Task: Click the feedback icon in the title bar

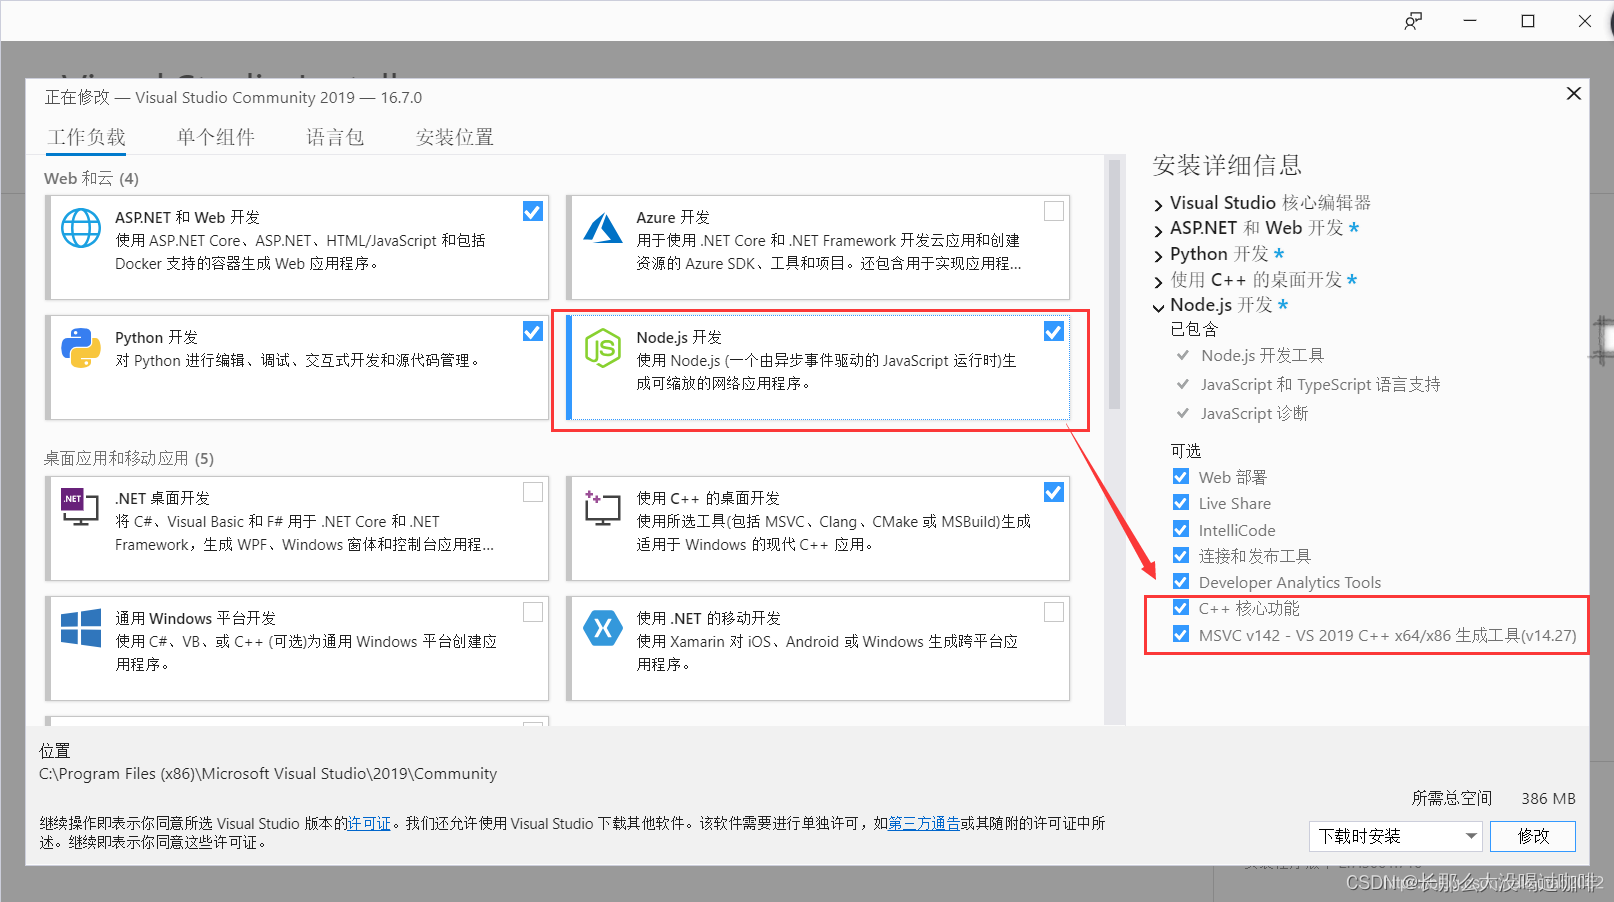Action: tap(1413, 20)
